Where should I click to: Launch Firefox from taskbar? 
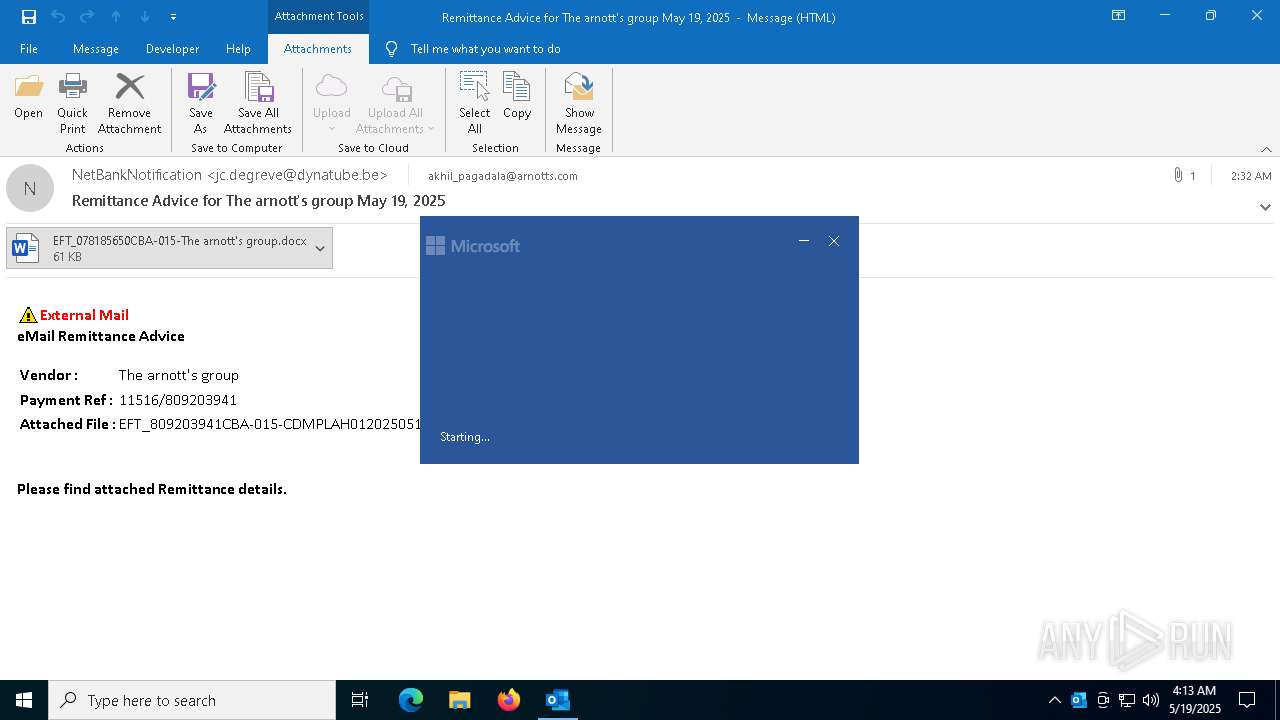509,700
